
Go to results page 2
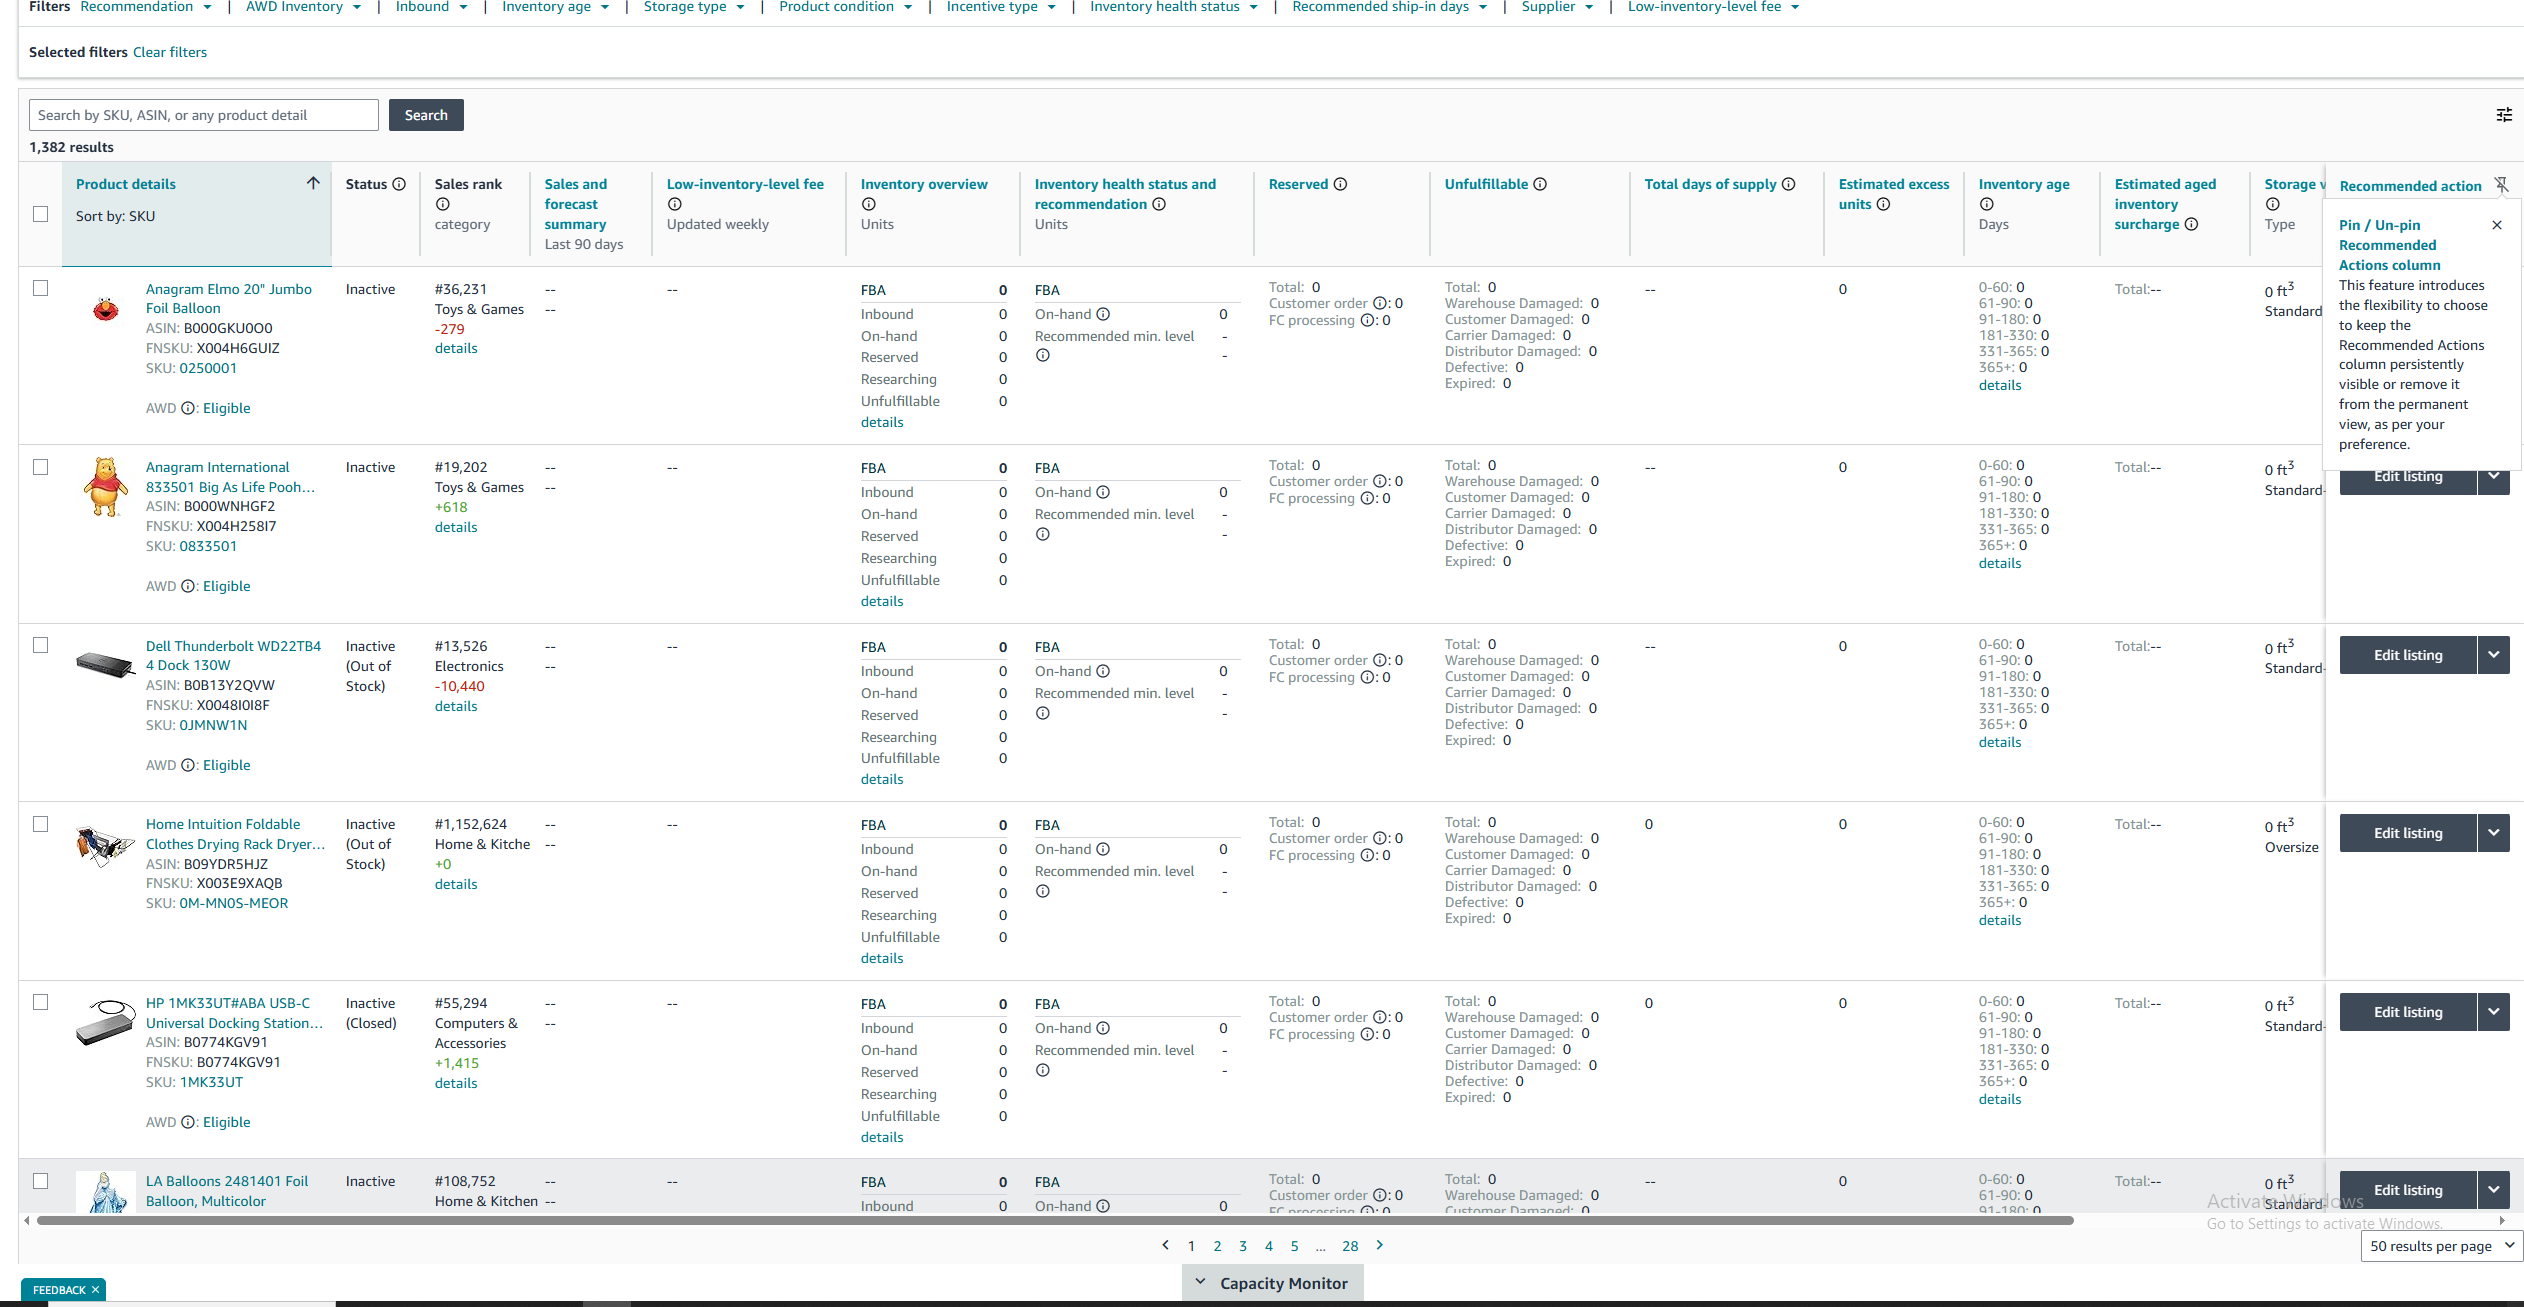click(x=1217, y=1246)
